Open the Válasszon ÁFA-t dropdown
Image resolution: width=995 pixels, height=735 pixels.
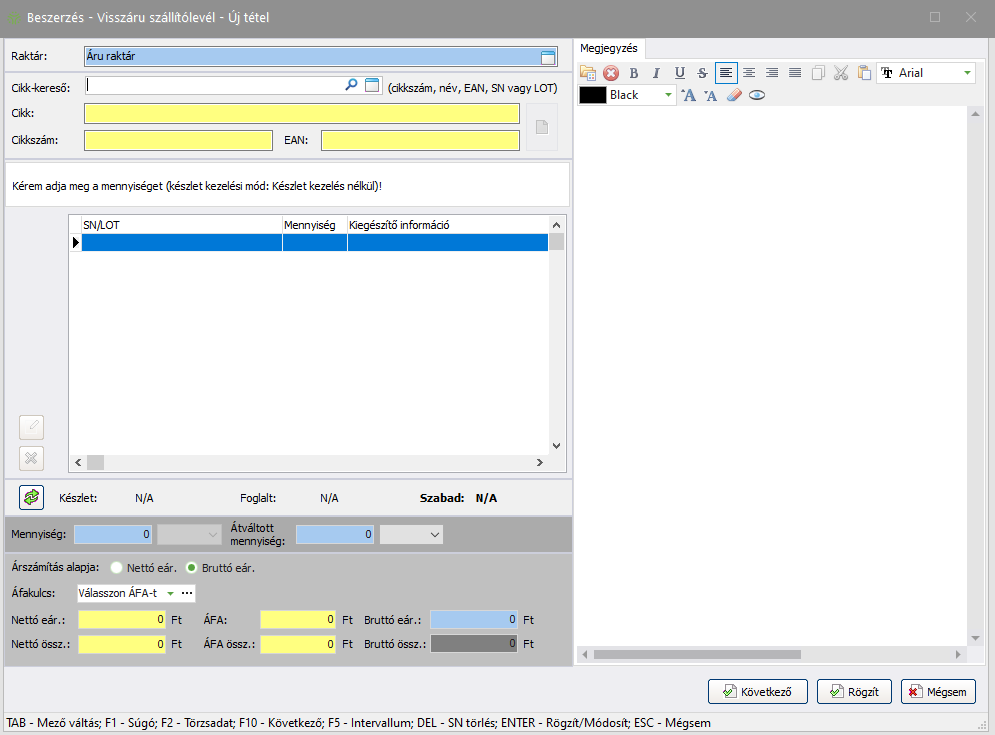[170, 594]
